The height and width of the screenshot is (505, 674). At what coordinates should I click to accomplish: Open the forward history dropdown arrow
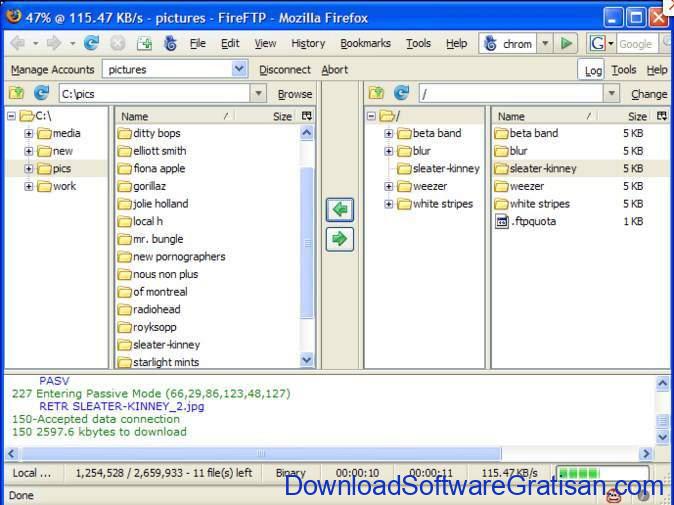(x=72, y=43)
